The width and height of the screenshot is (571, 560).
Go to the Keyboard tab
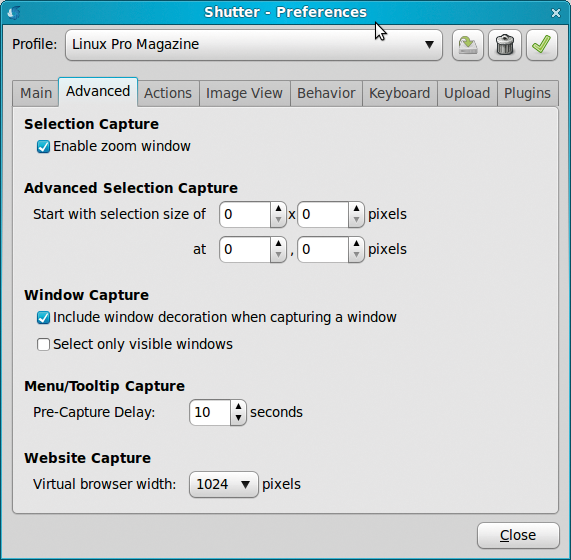(399, 93)
